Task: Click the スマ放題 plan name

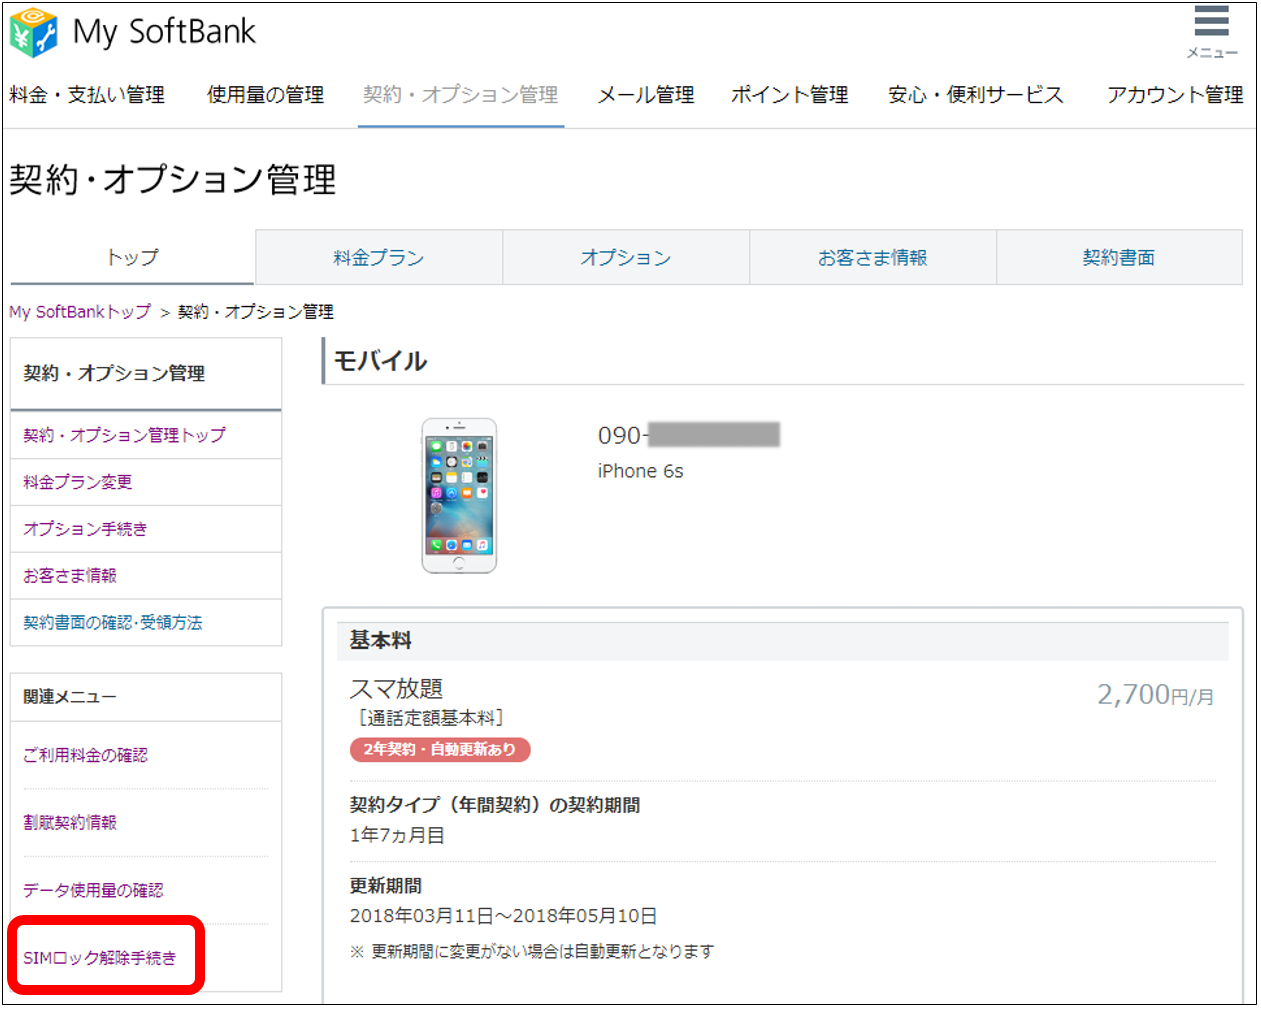Action: [x=396, y=688]
